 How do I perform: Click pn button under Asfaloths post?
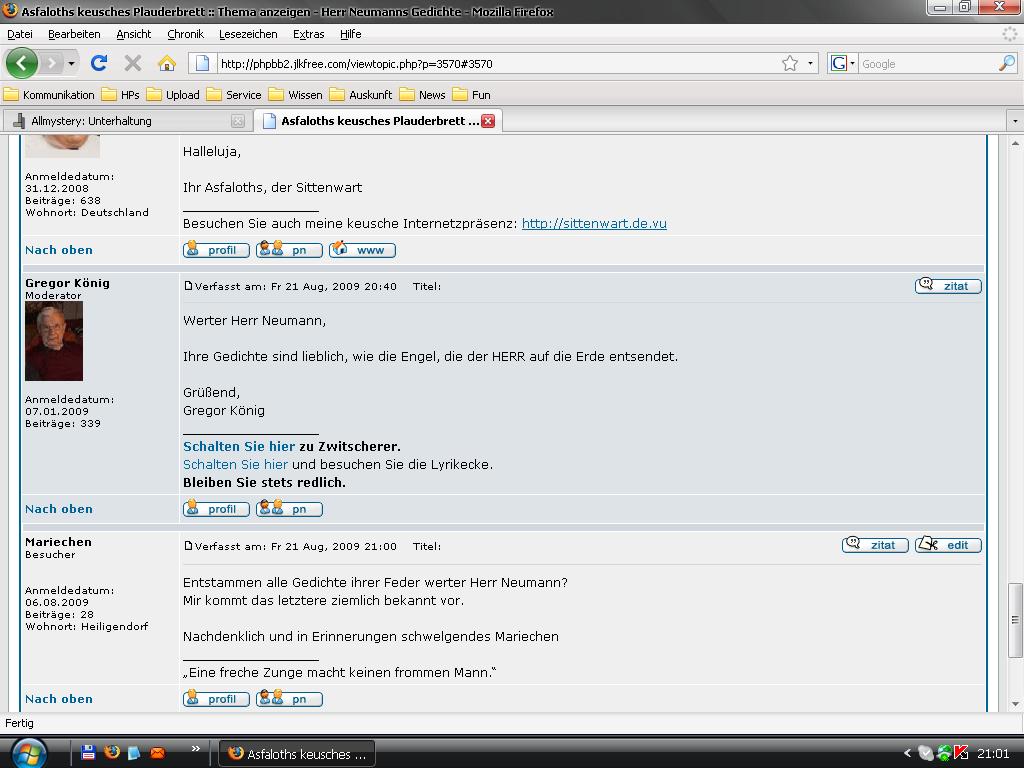(289, 250)
